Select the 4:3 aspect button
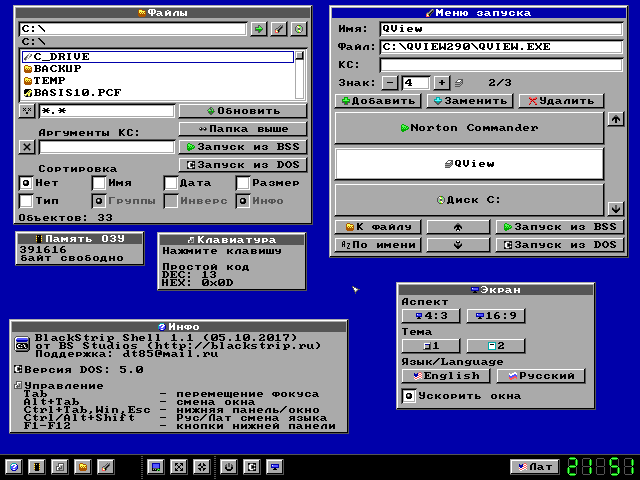Viewport: 640px width, 480px height. pyautogui.click(x=431, y=316)
